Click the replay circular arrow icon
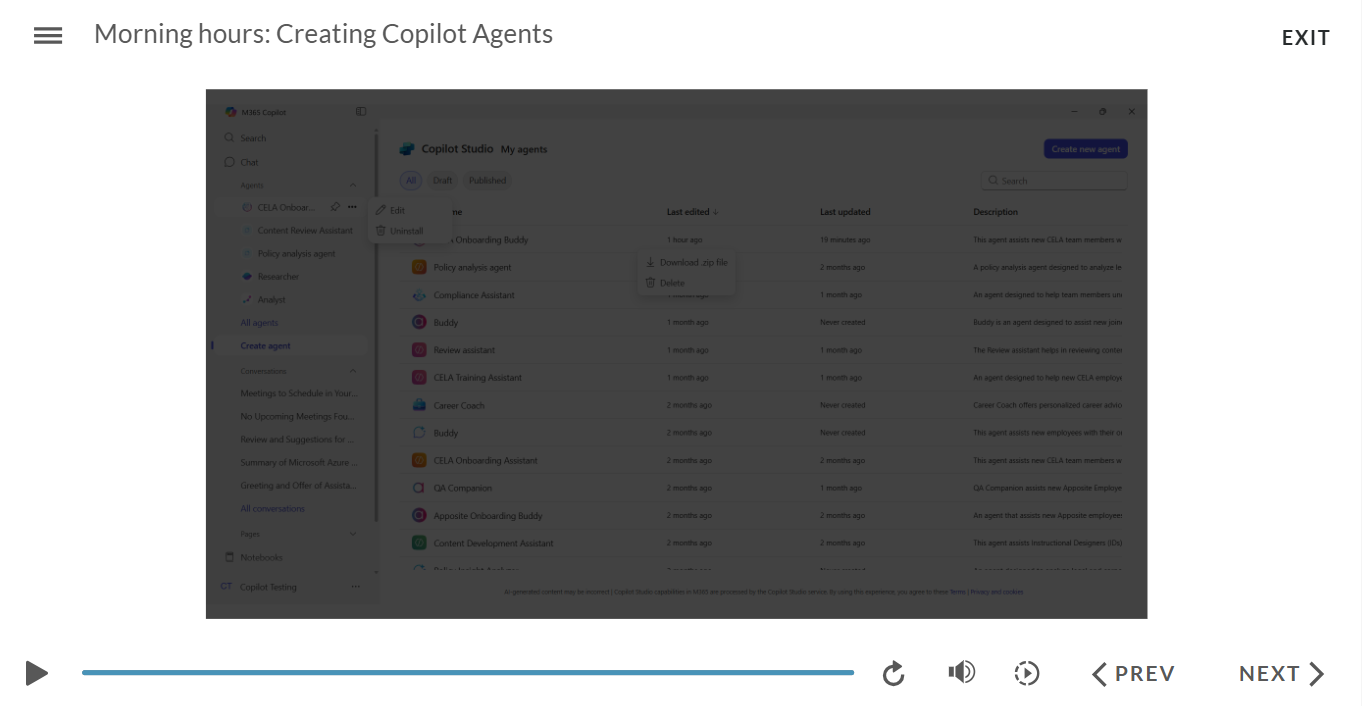This screenshot has height=706, width=1362. pos(894,674)
